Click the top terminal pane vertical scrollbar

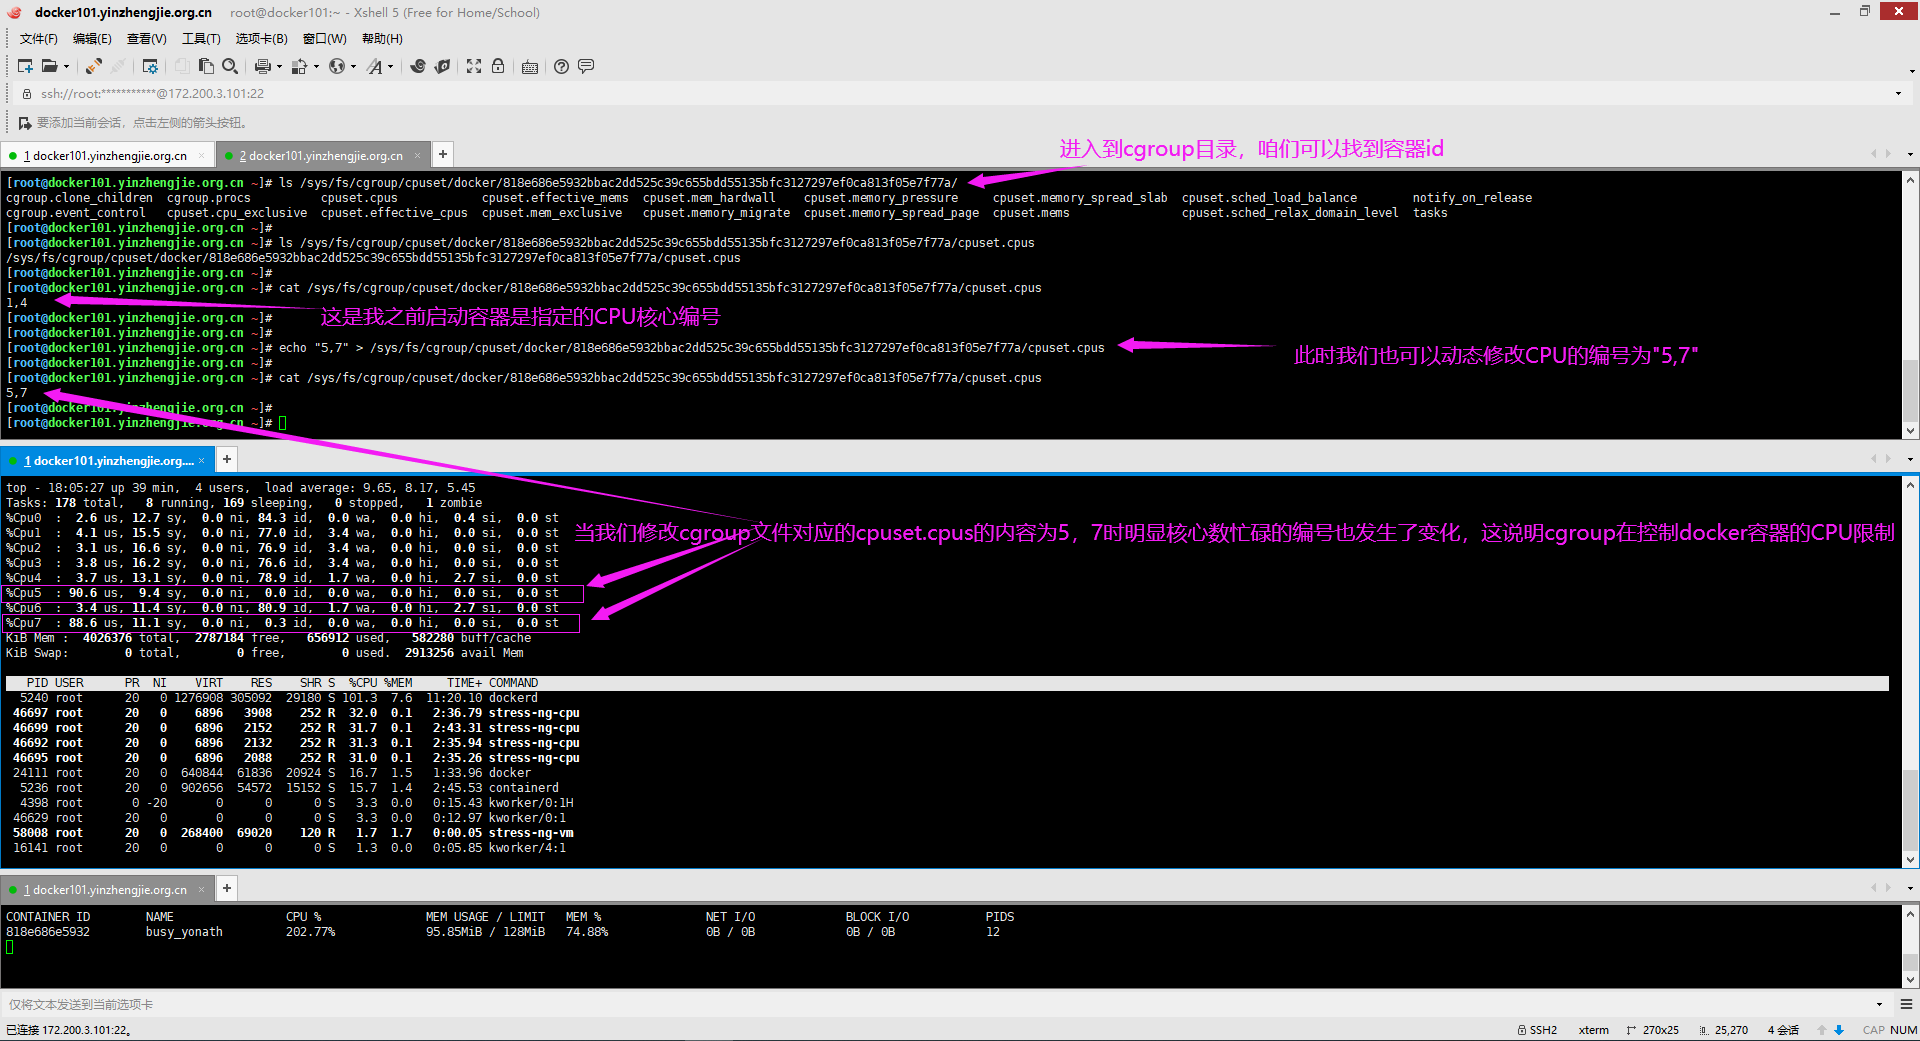click(1910, 305)
